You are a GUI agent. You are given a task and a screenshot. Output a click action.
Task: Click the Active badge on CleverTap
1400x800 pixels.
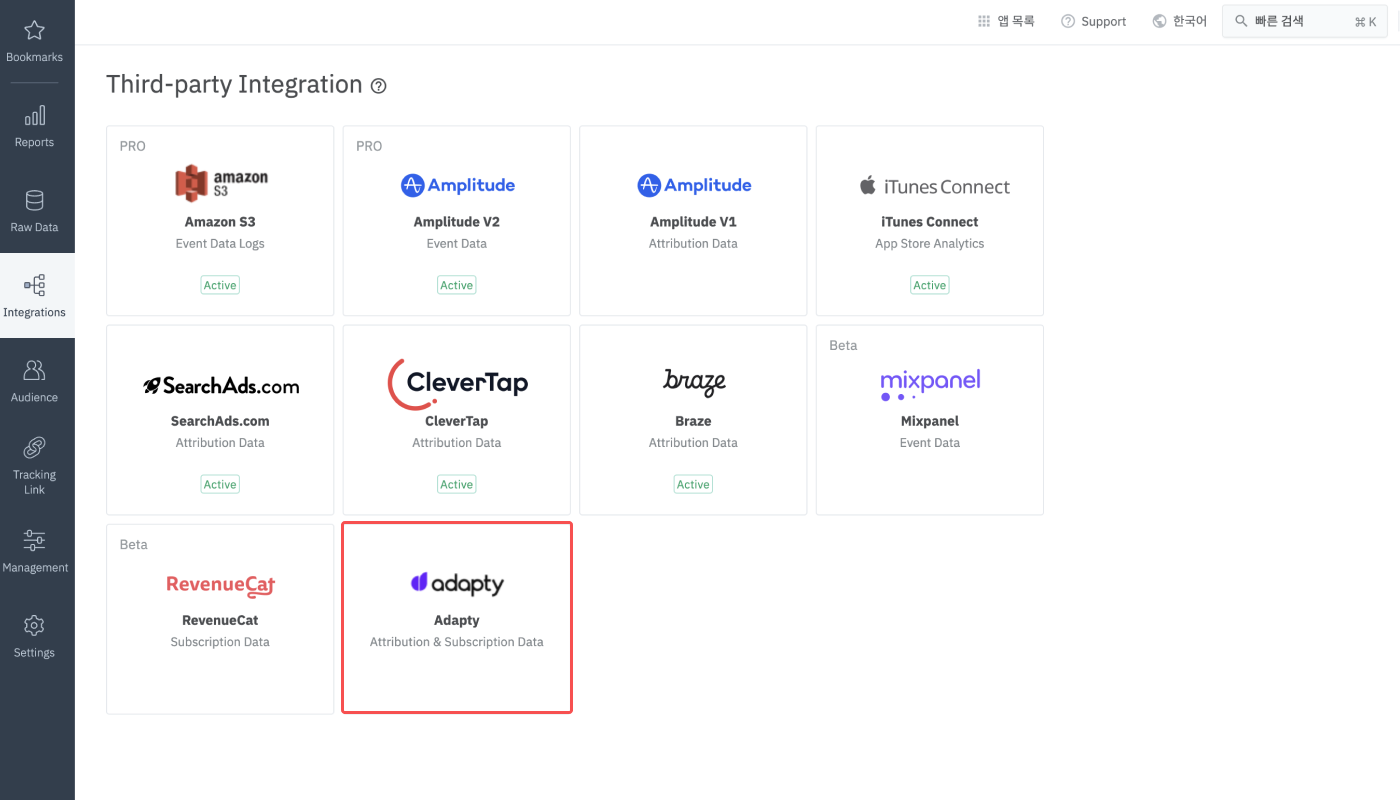pyautogui.click(x=457, y=484)
